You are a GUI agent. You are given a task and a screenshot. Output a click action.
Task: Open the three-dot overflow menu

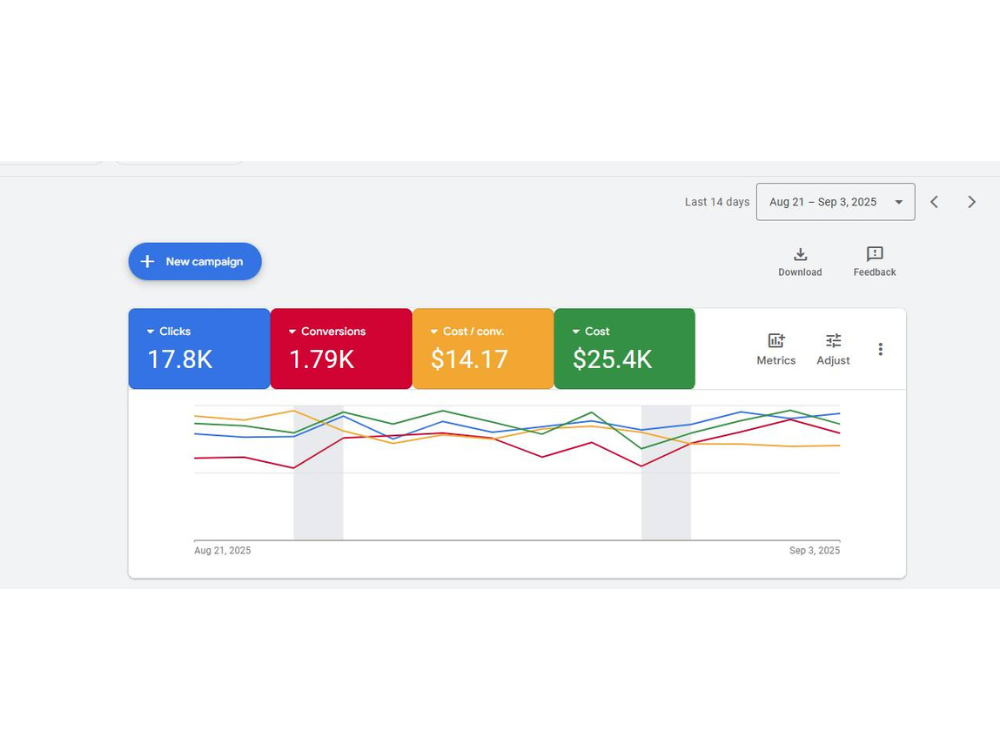(x=881, y=349)
